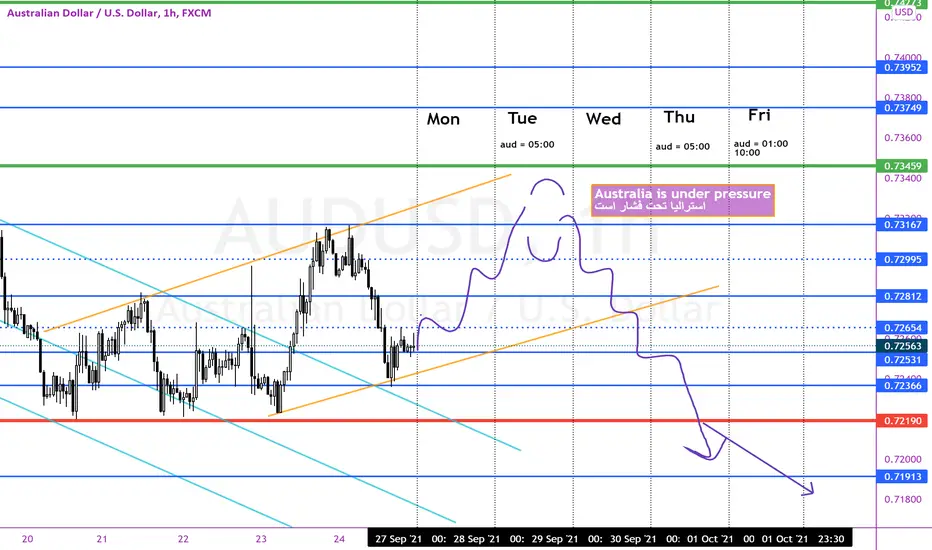Select the green 0.73459 price label
Image resolution: width=932 pixels, height=550 pixels.
tap(902, 166)
